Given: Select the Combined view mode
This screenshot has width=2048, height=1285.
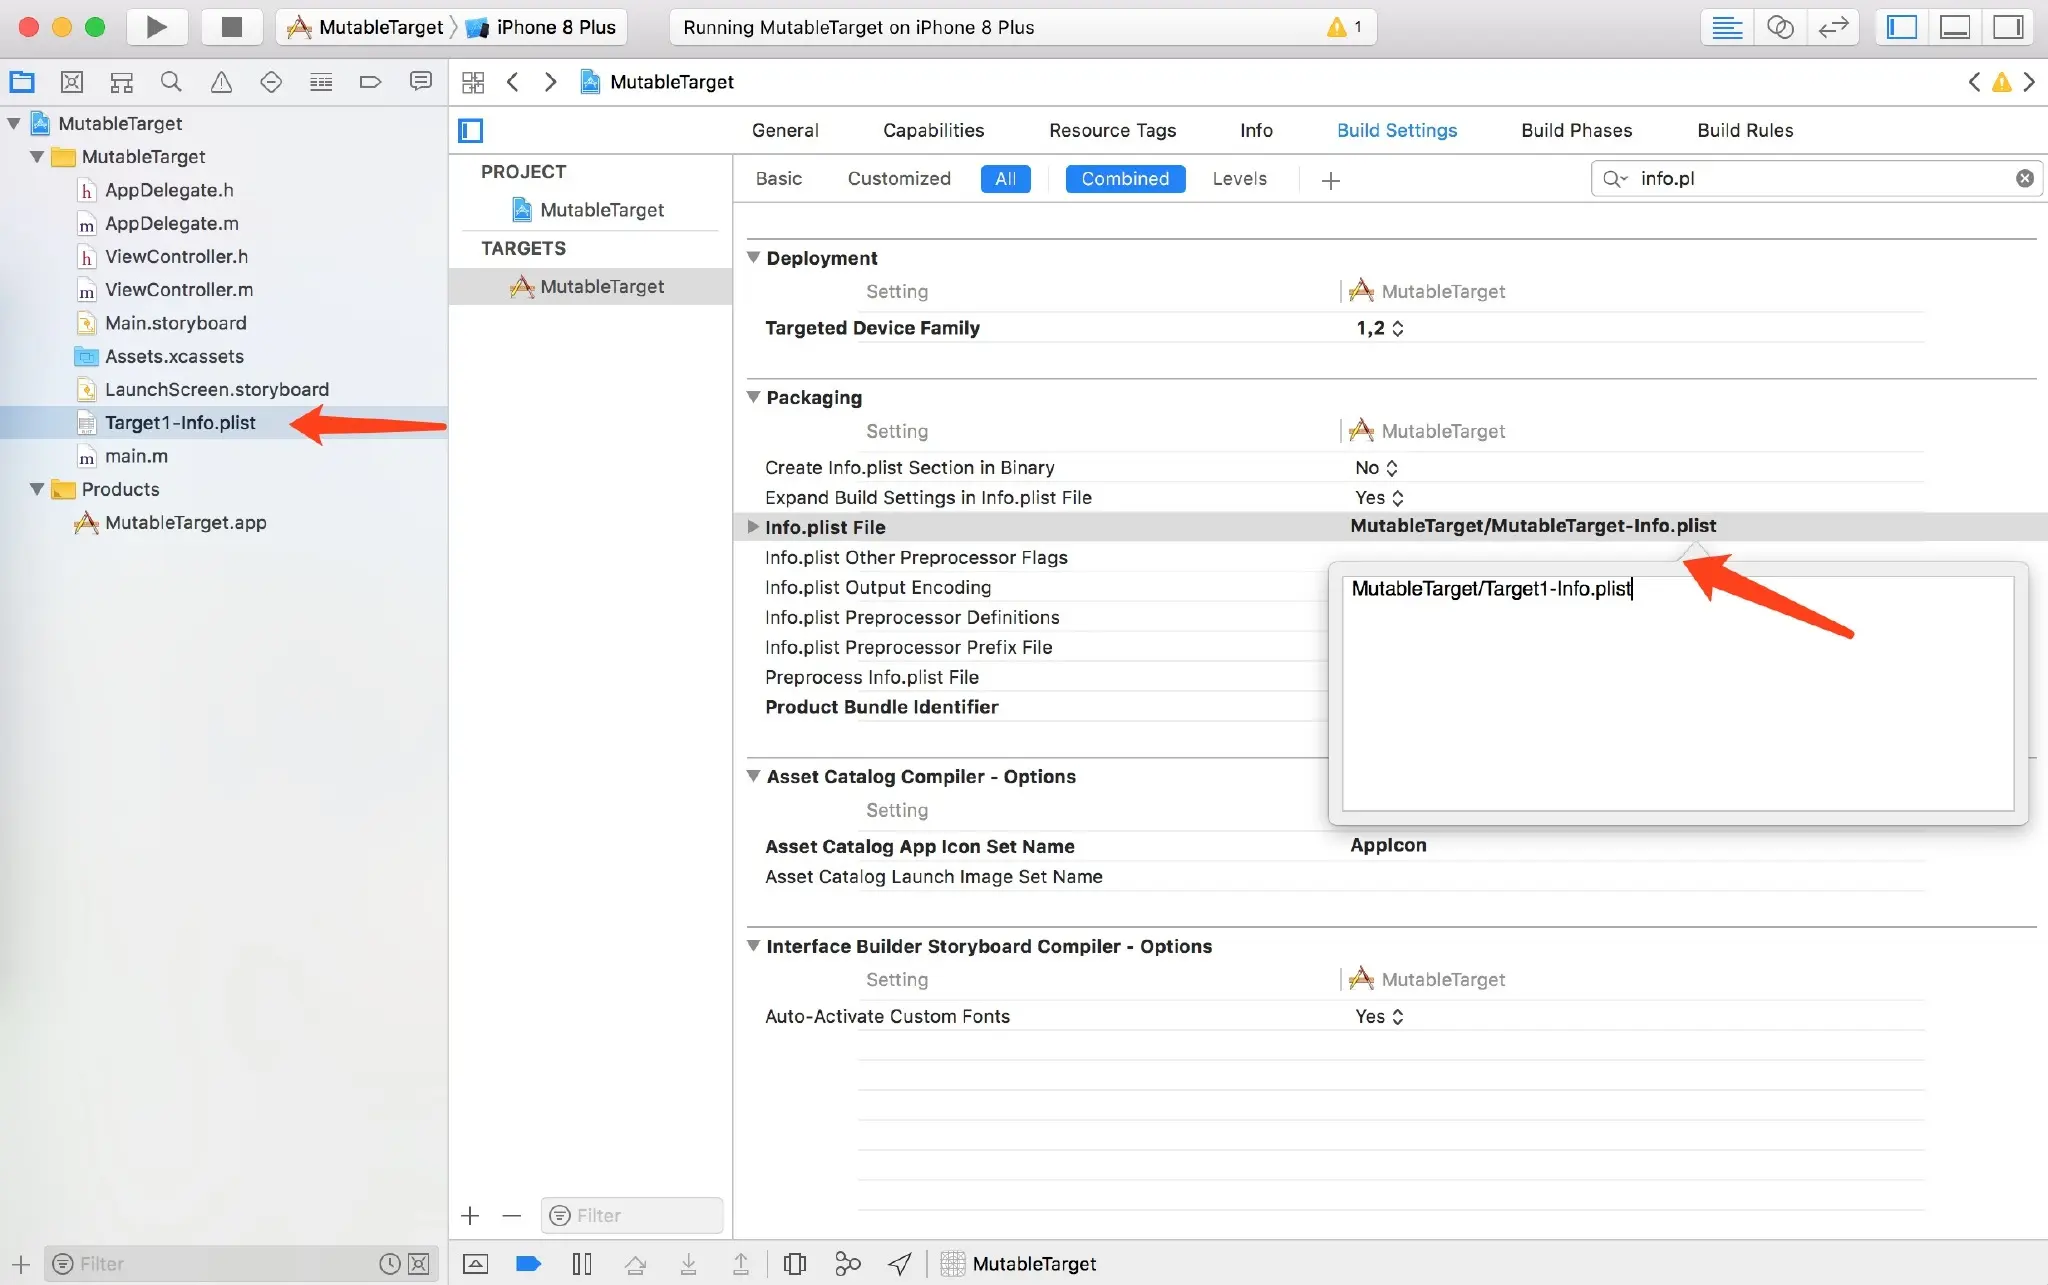Looking at the screenshot, I should (x=1125, y=178).
